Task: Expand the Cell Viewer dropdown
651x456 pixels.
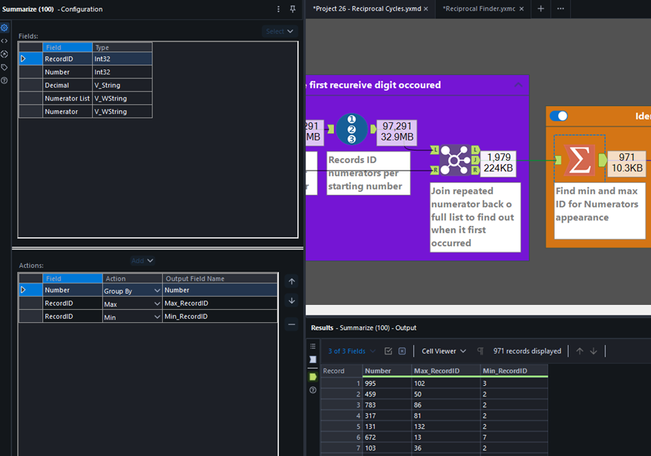Action: tap(445, 351)
